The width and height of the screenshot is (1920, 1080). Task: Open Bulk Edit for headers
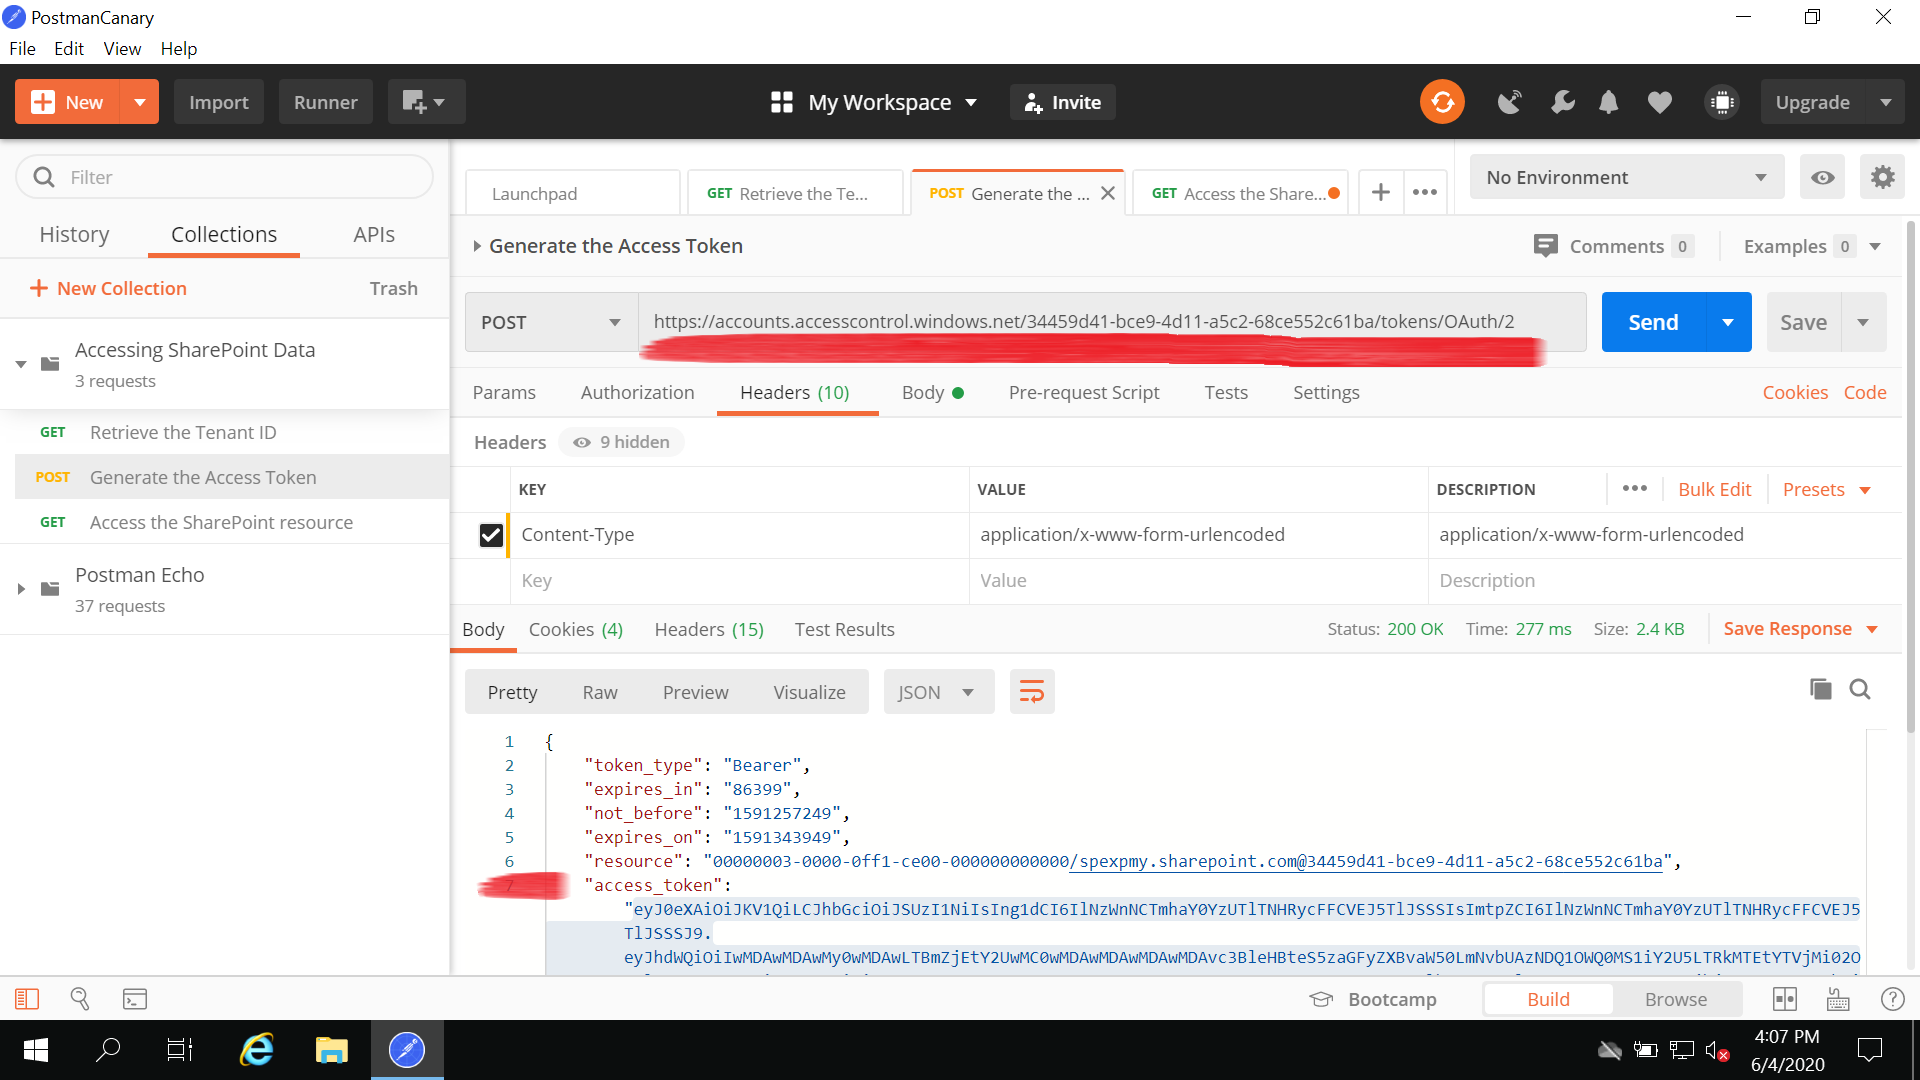click(x=1714, y=489)
